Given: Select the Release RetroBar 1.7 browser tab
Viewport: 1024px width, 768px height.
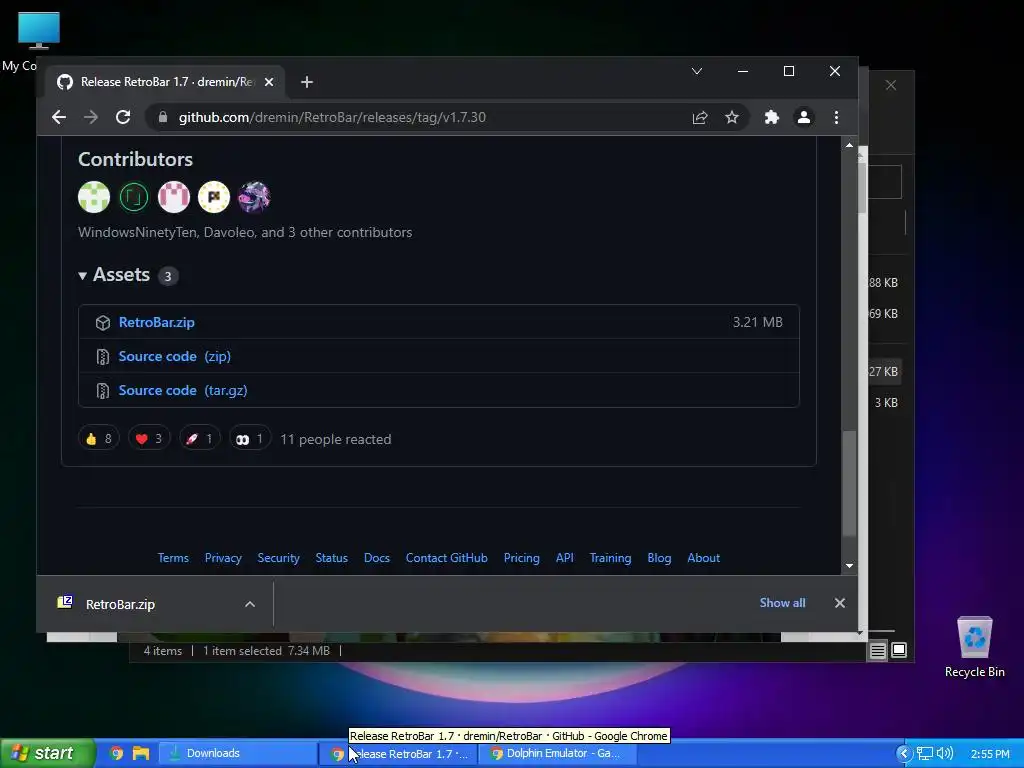Looking at the screenshot, I should 166,82.
